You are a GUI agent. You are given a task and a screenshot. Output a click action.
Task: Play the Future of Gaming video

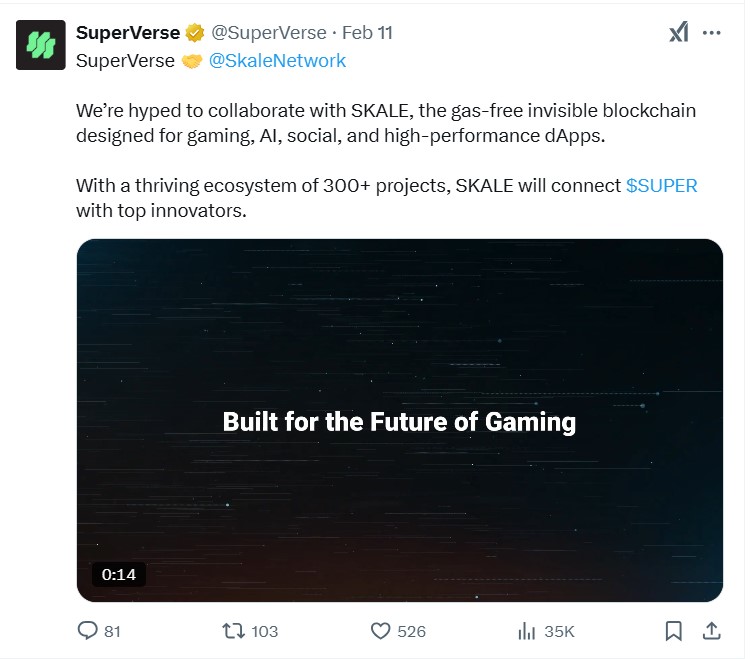click(x=399, y=421)
